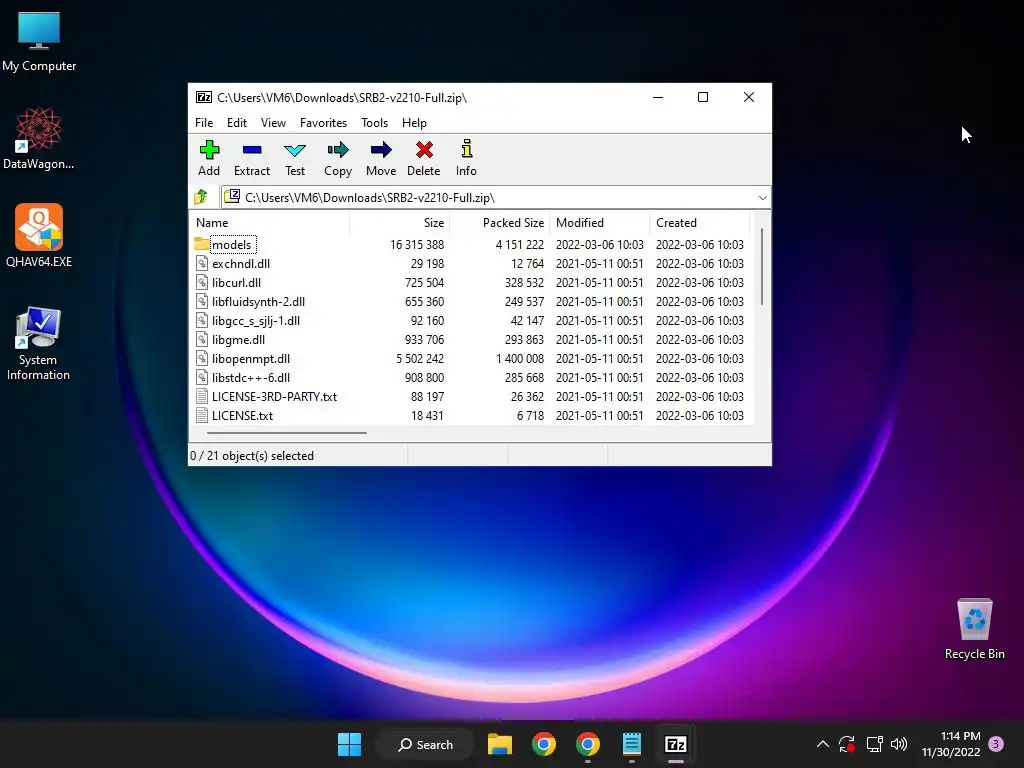The height and width of the screenshot is (768, 1024).
Task: Open the first Chrome taskbar icon
Action: (x=543, y=744)
